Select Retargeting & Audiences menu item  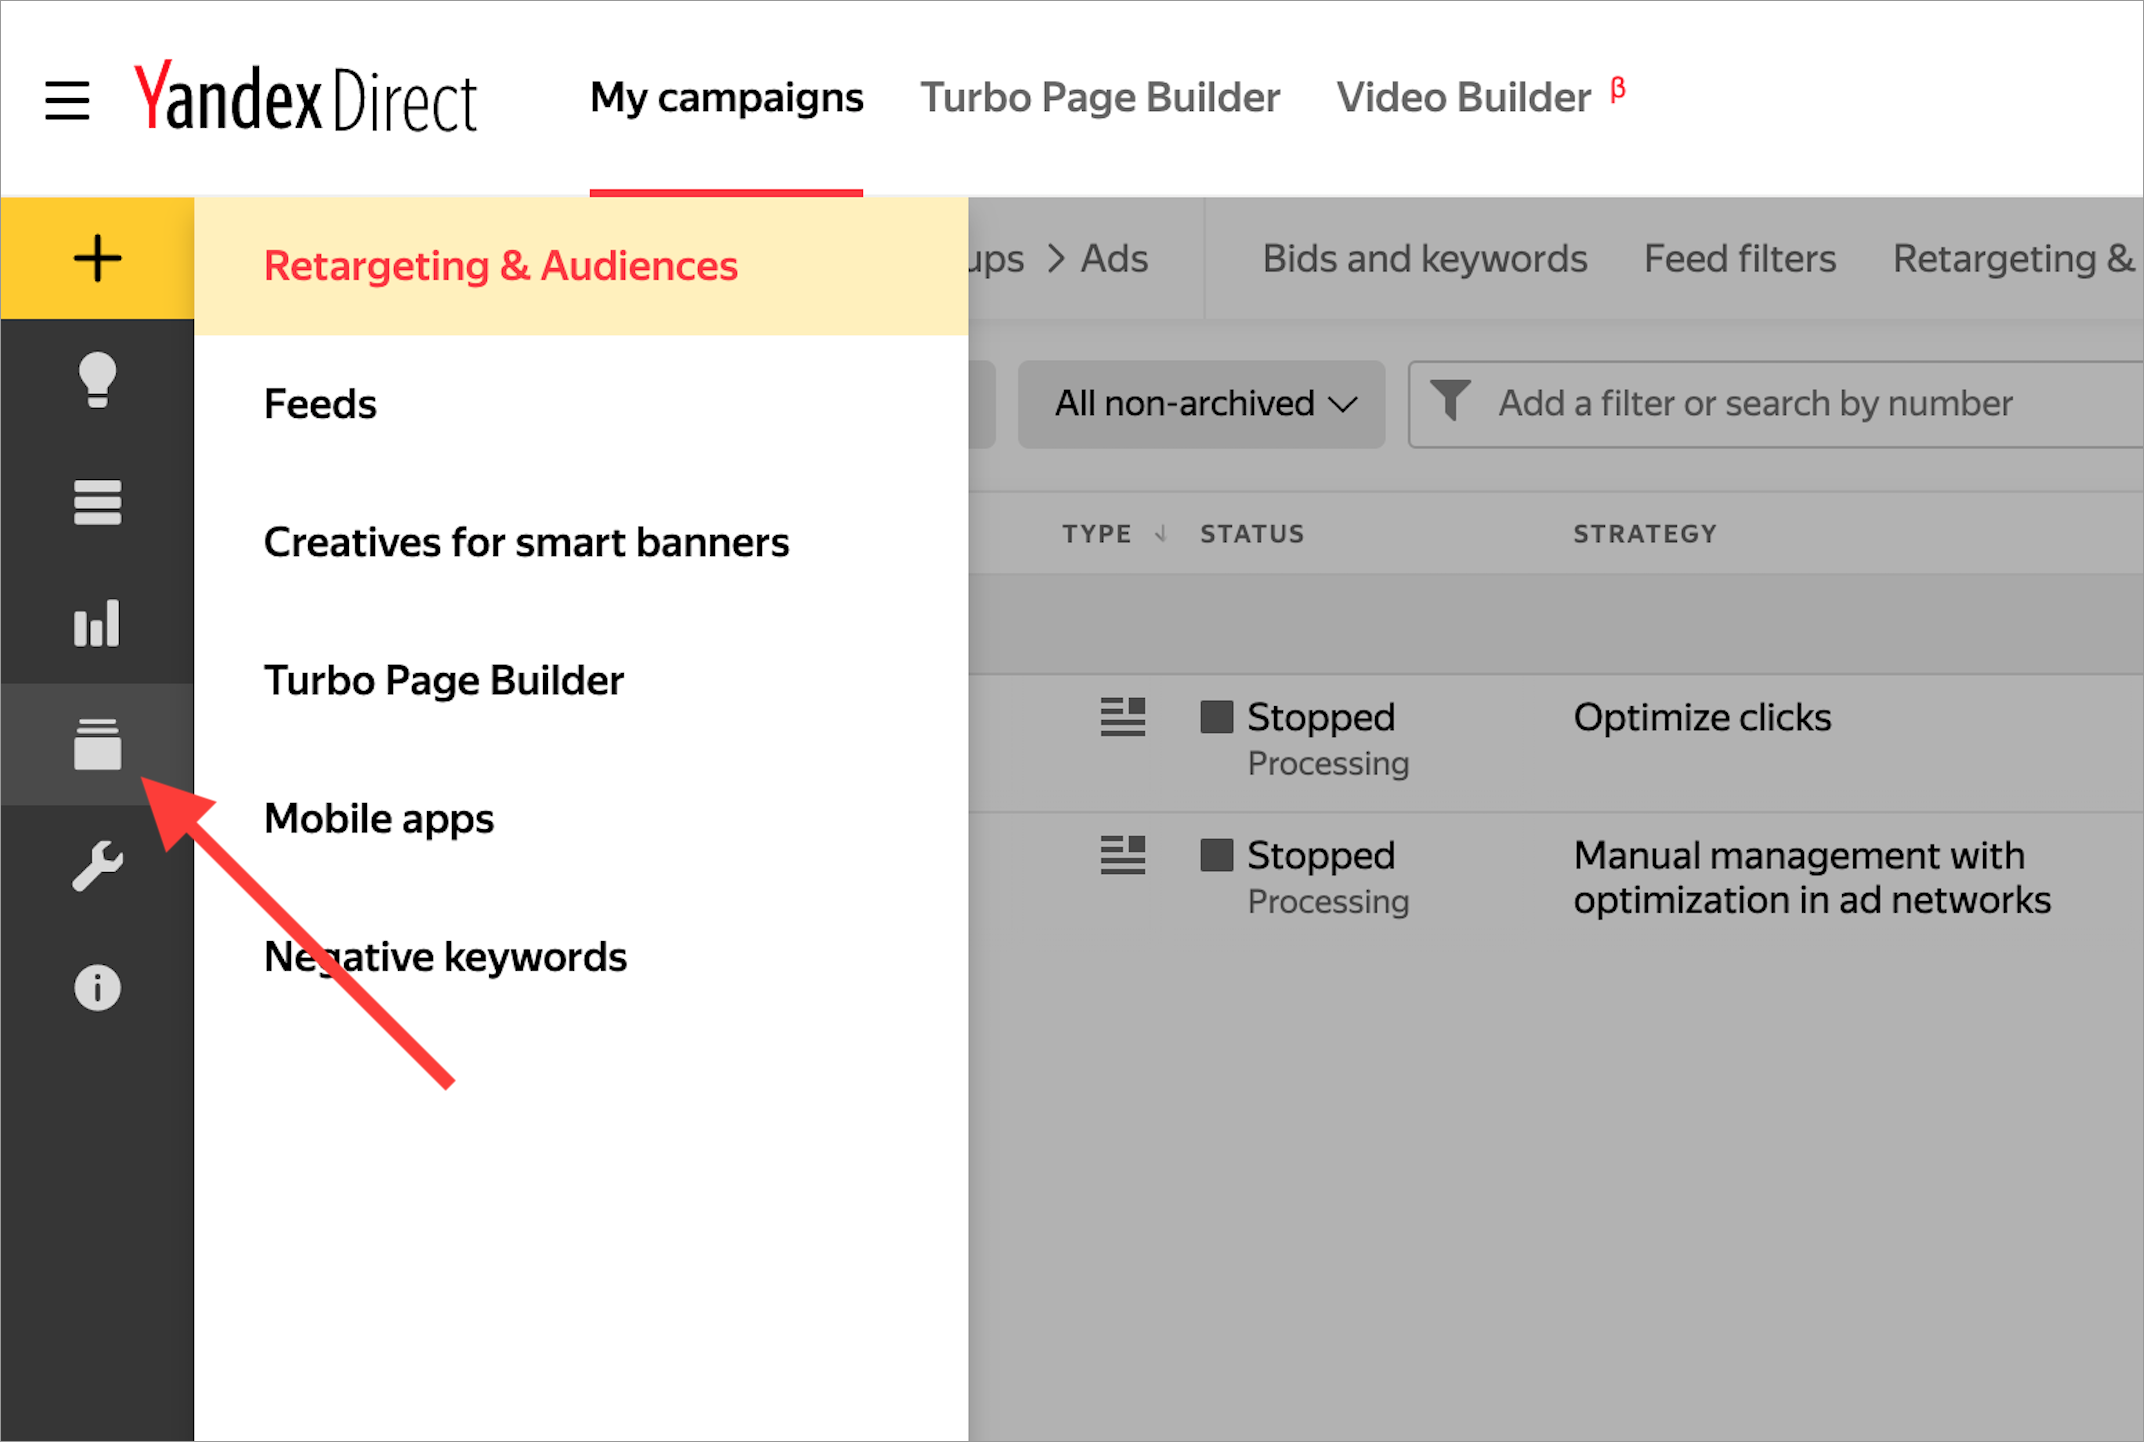[x=500, y=266]
